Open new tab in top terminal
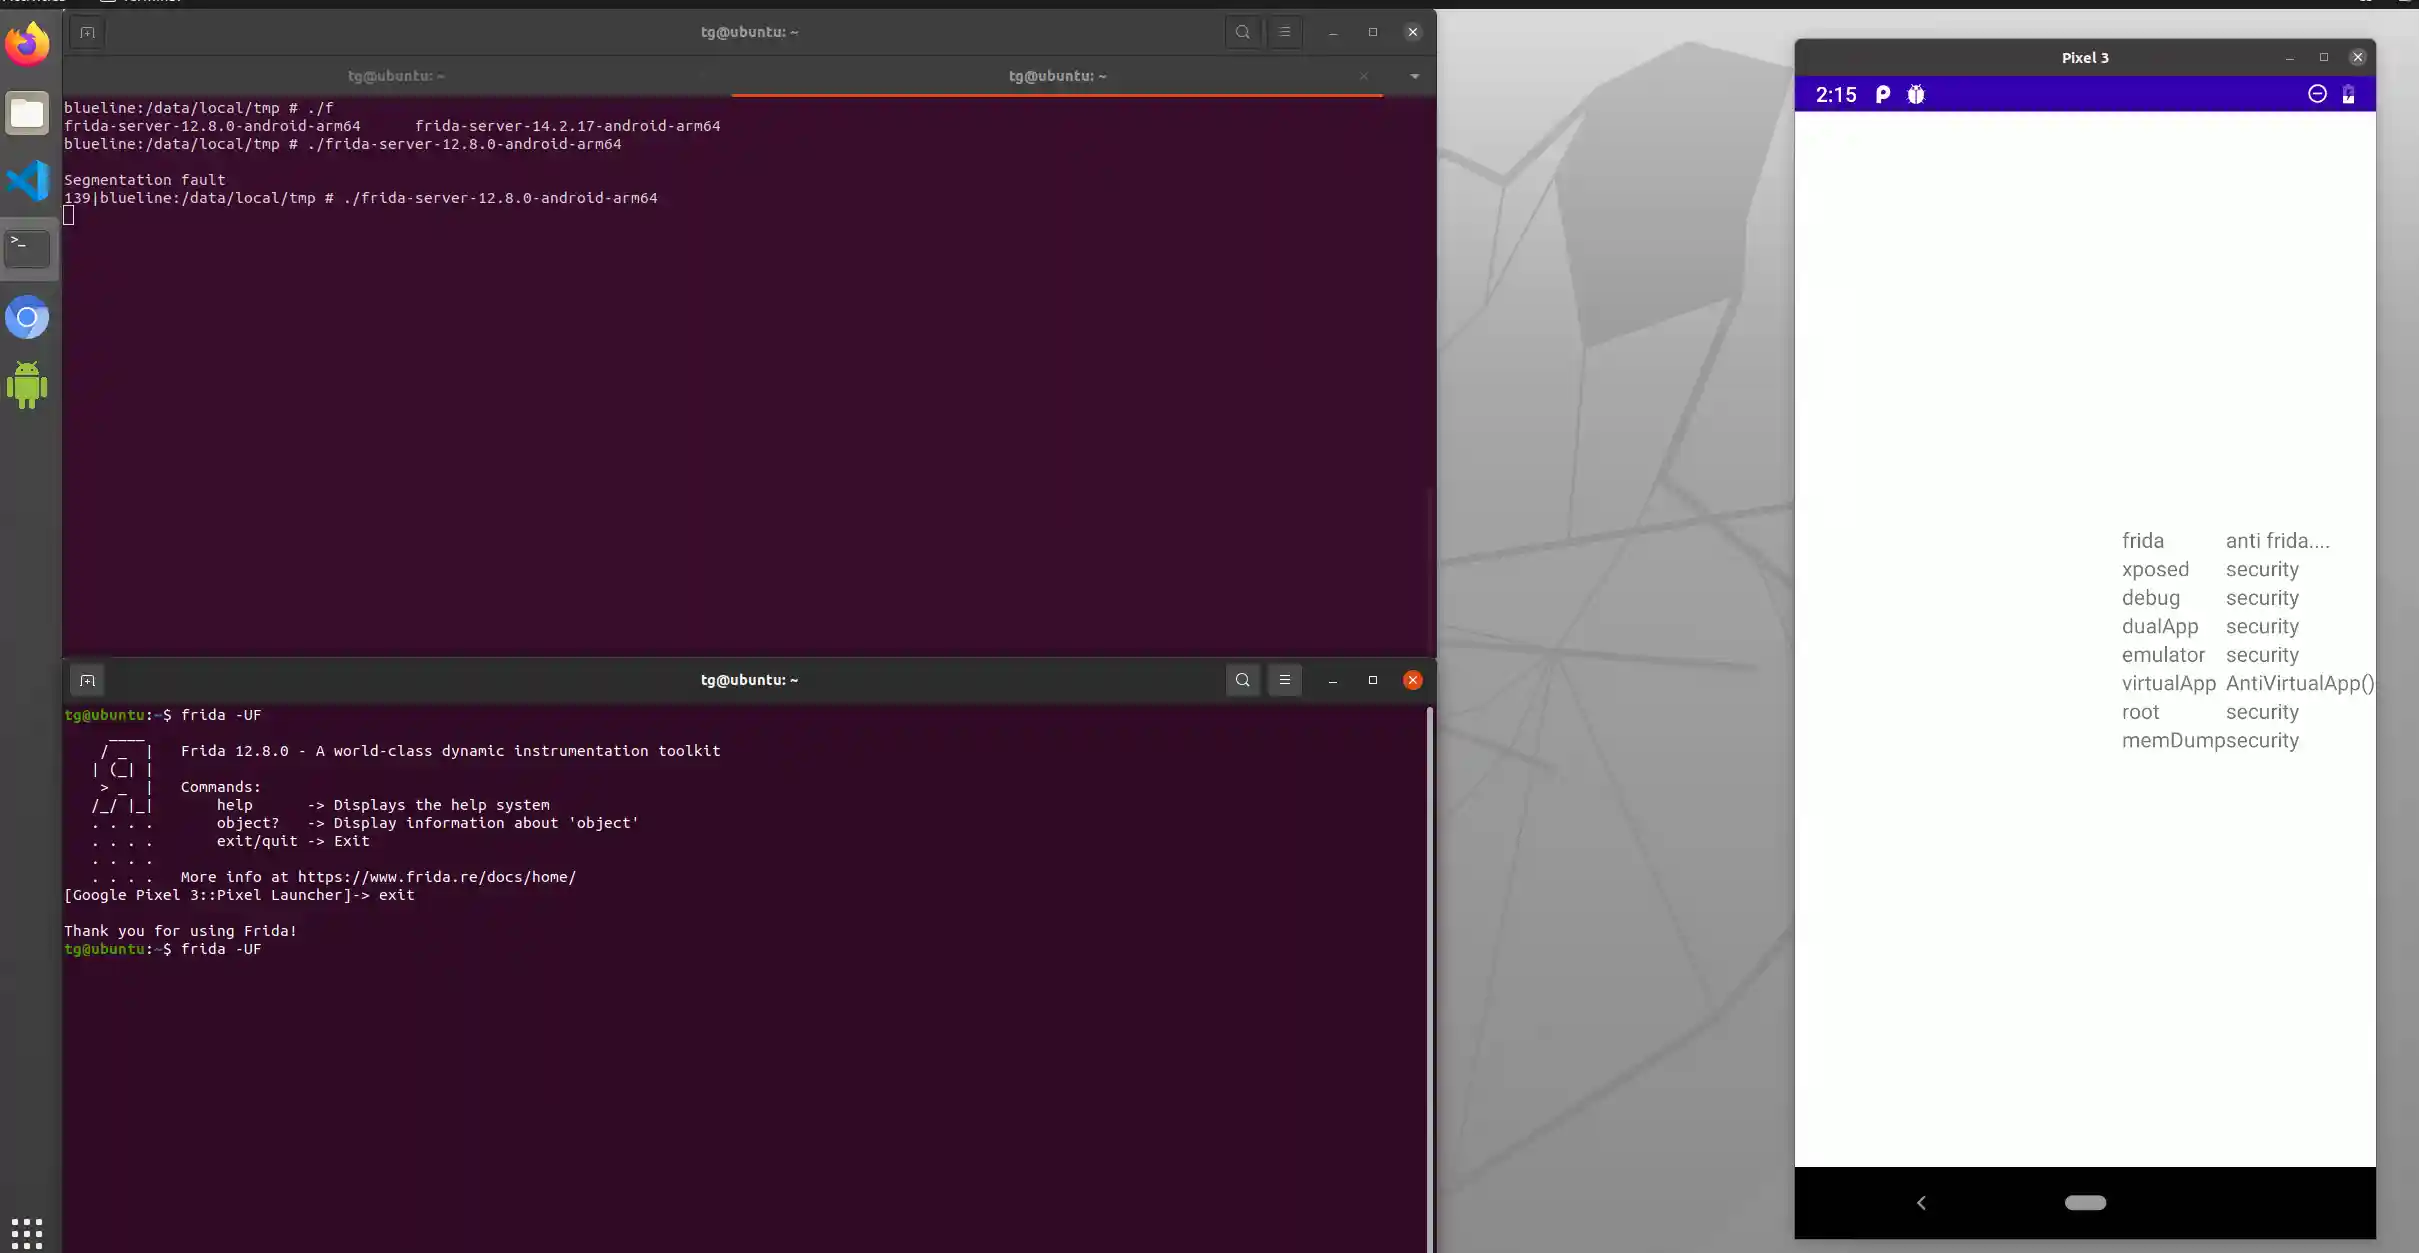The height and width of the screenshot is (1253, 2419). click(87, 32)
